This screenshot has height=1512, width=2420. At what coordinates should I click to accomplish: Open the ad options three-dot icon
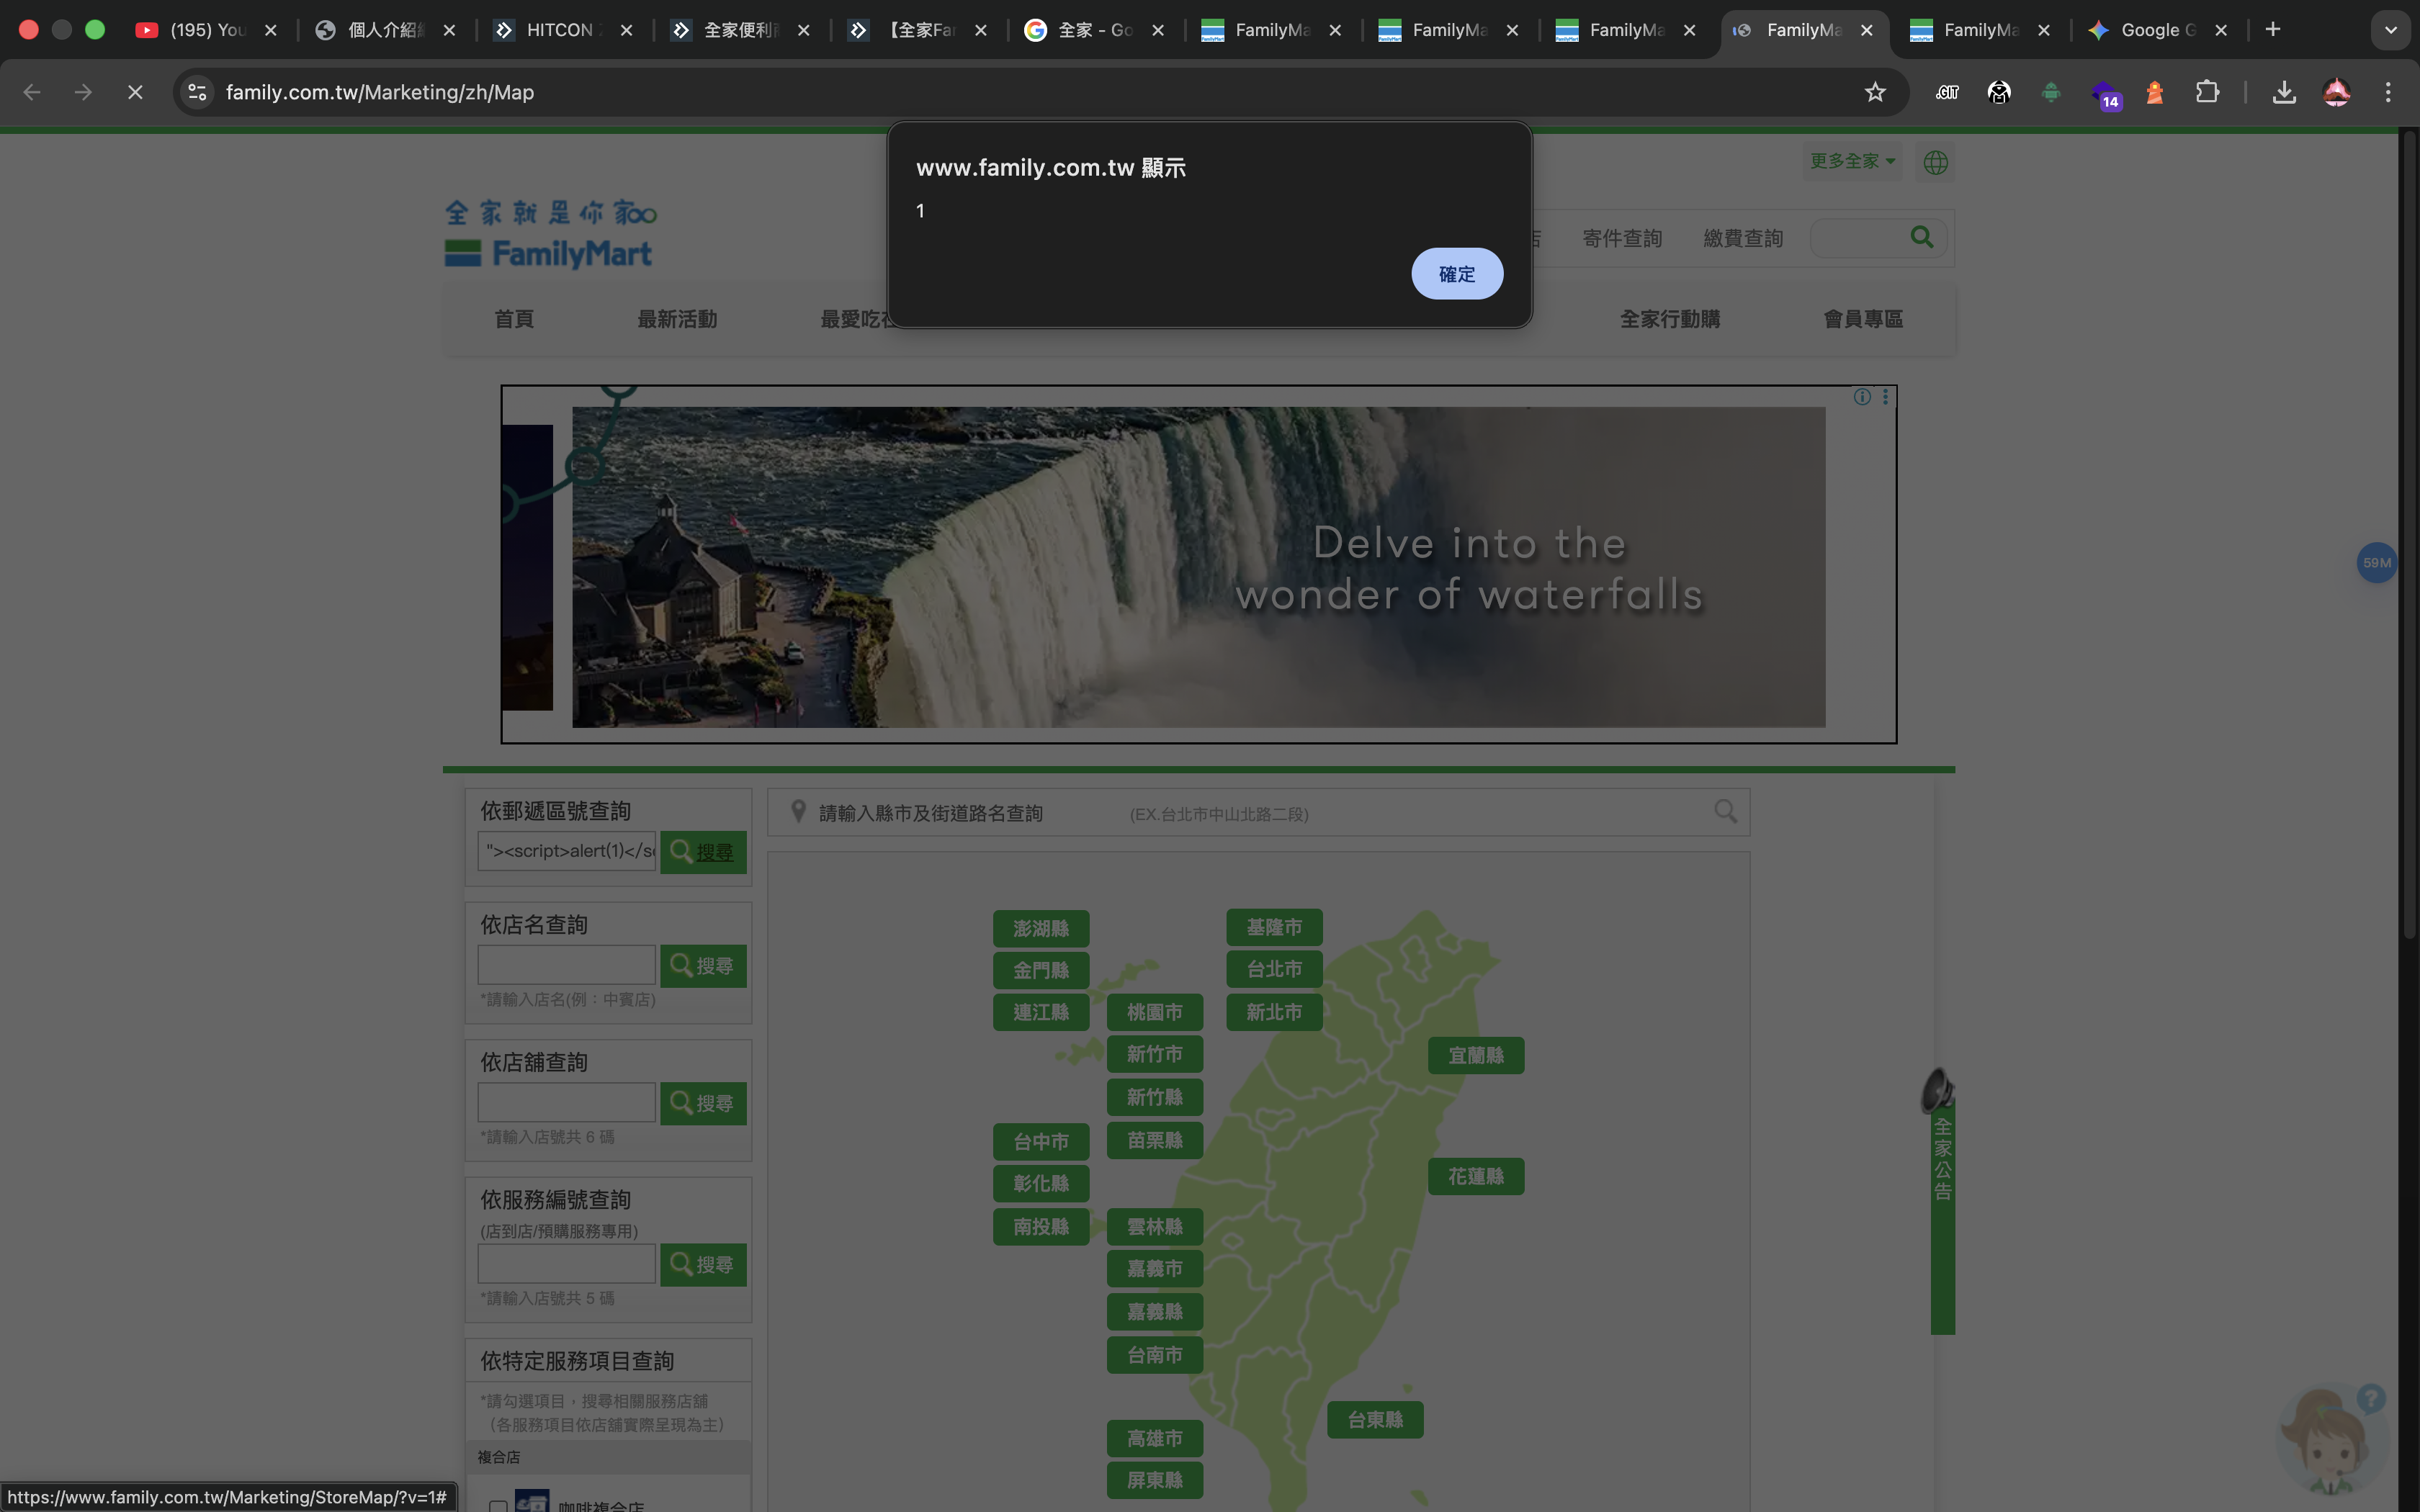point(1885,397)
